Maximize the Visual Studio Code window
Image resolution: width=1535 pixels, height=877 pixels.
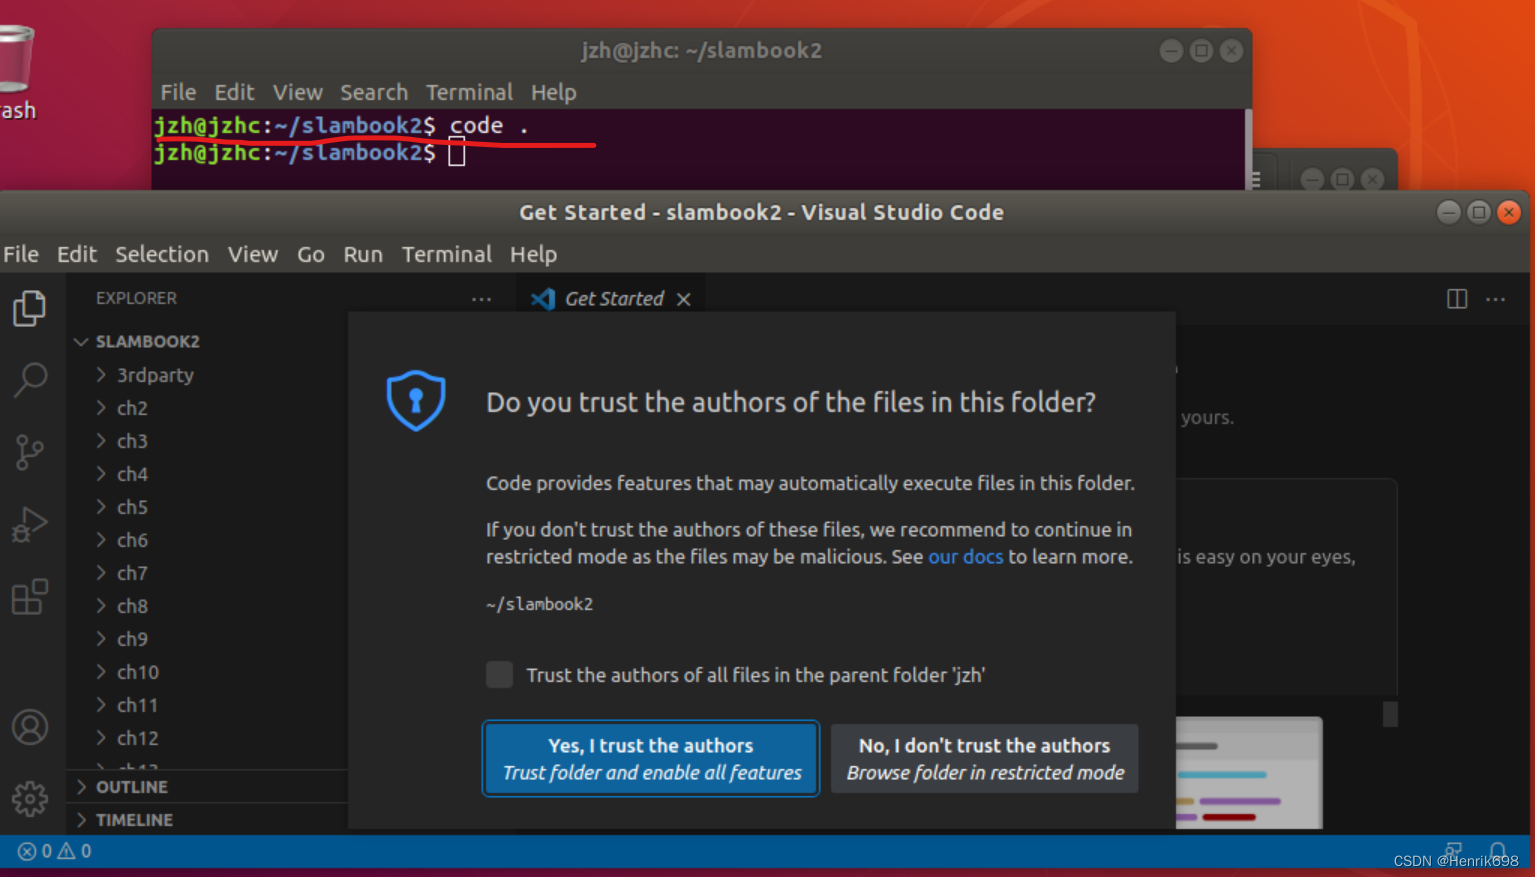(1479, 212)
